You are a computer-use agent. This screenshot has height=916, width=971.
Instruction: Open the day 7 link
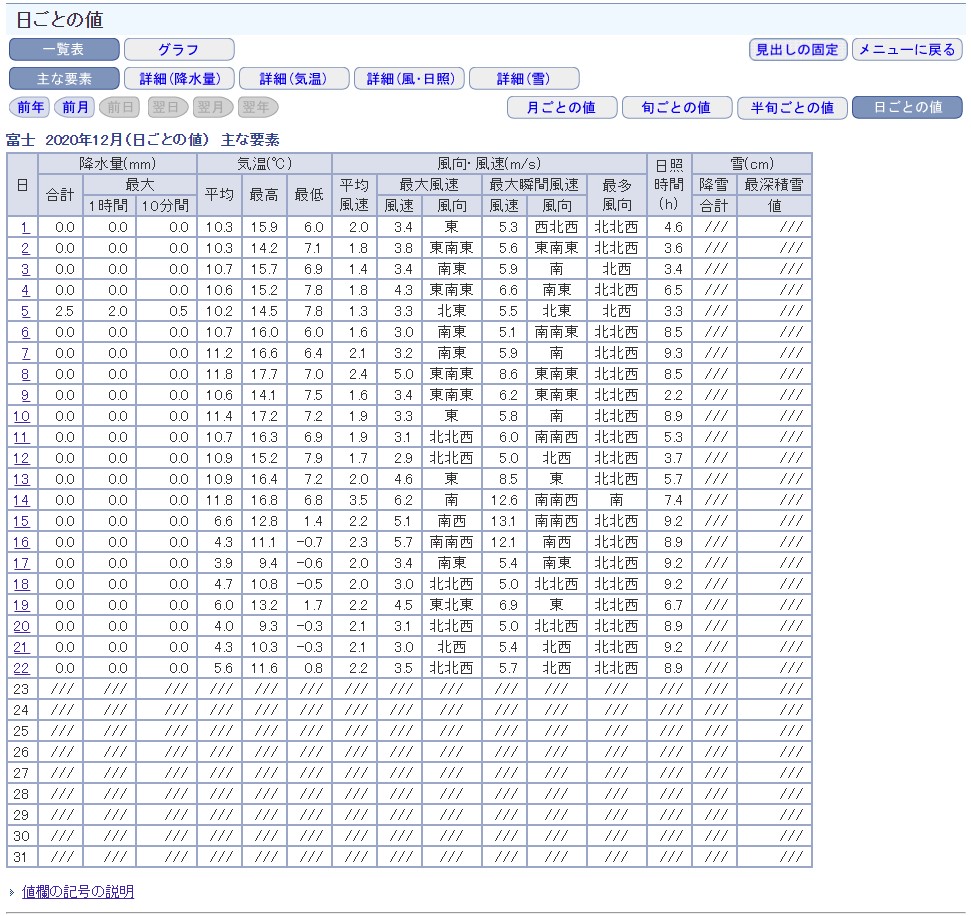click(25, 354)
